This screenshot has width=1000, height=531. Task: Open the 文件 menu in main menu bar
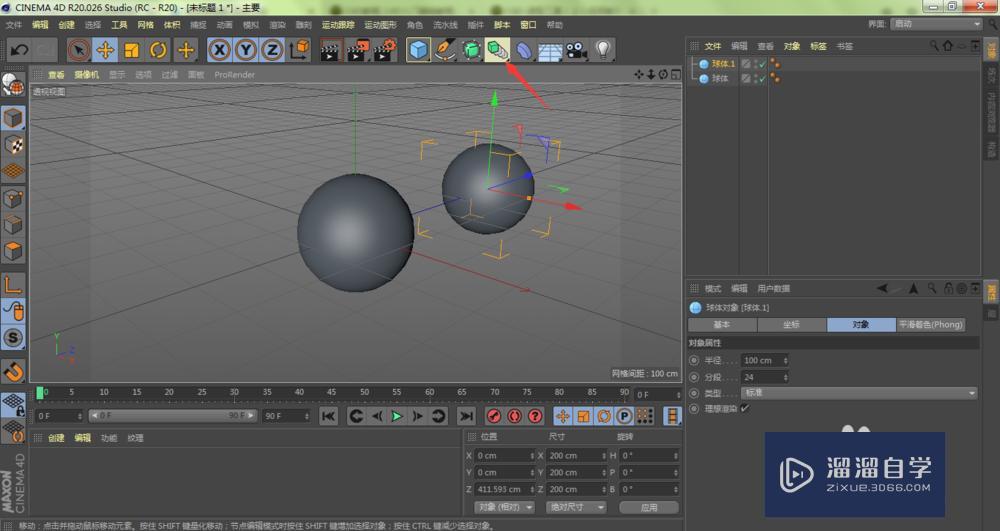[14, 25]
